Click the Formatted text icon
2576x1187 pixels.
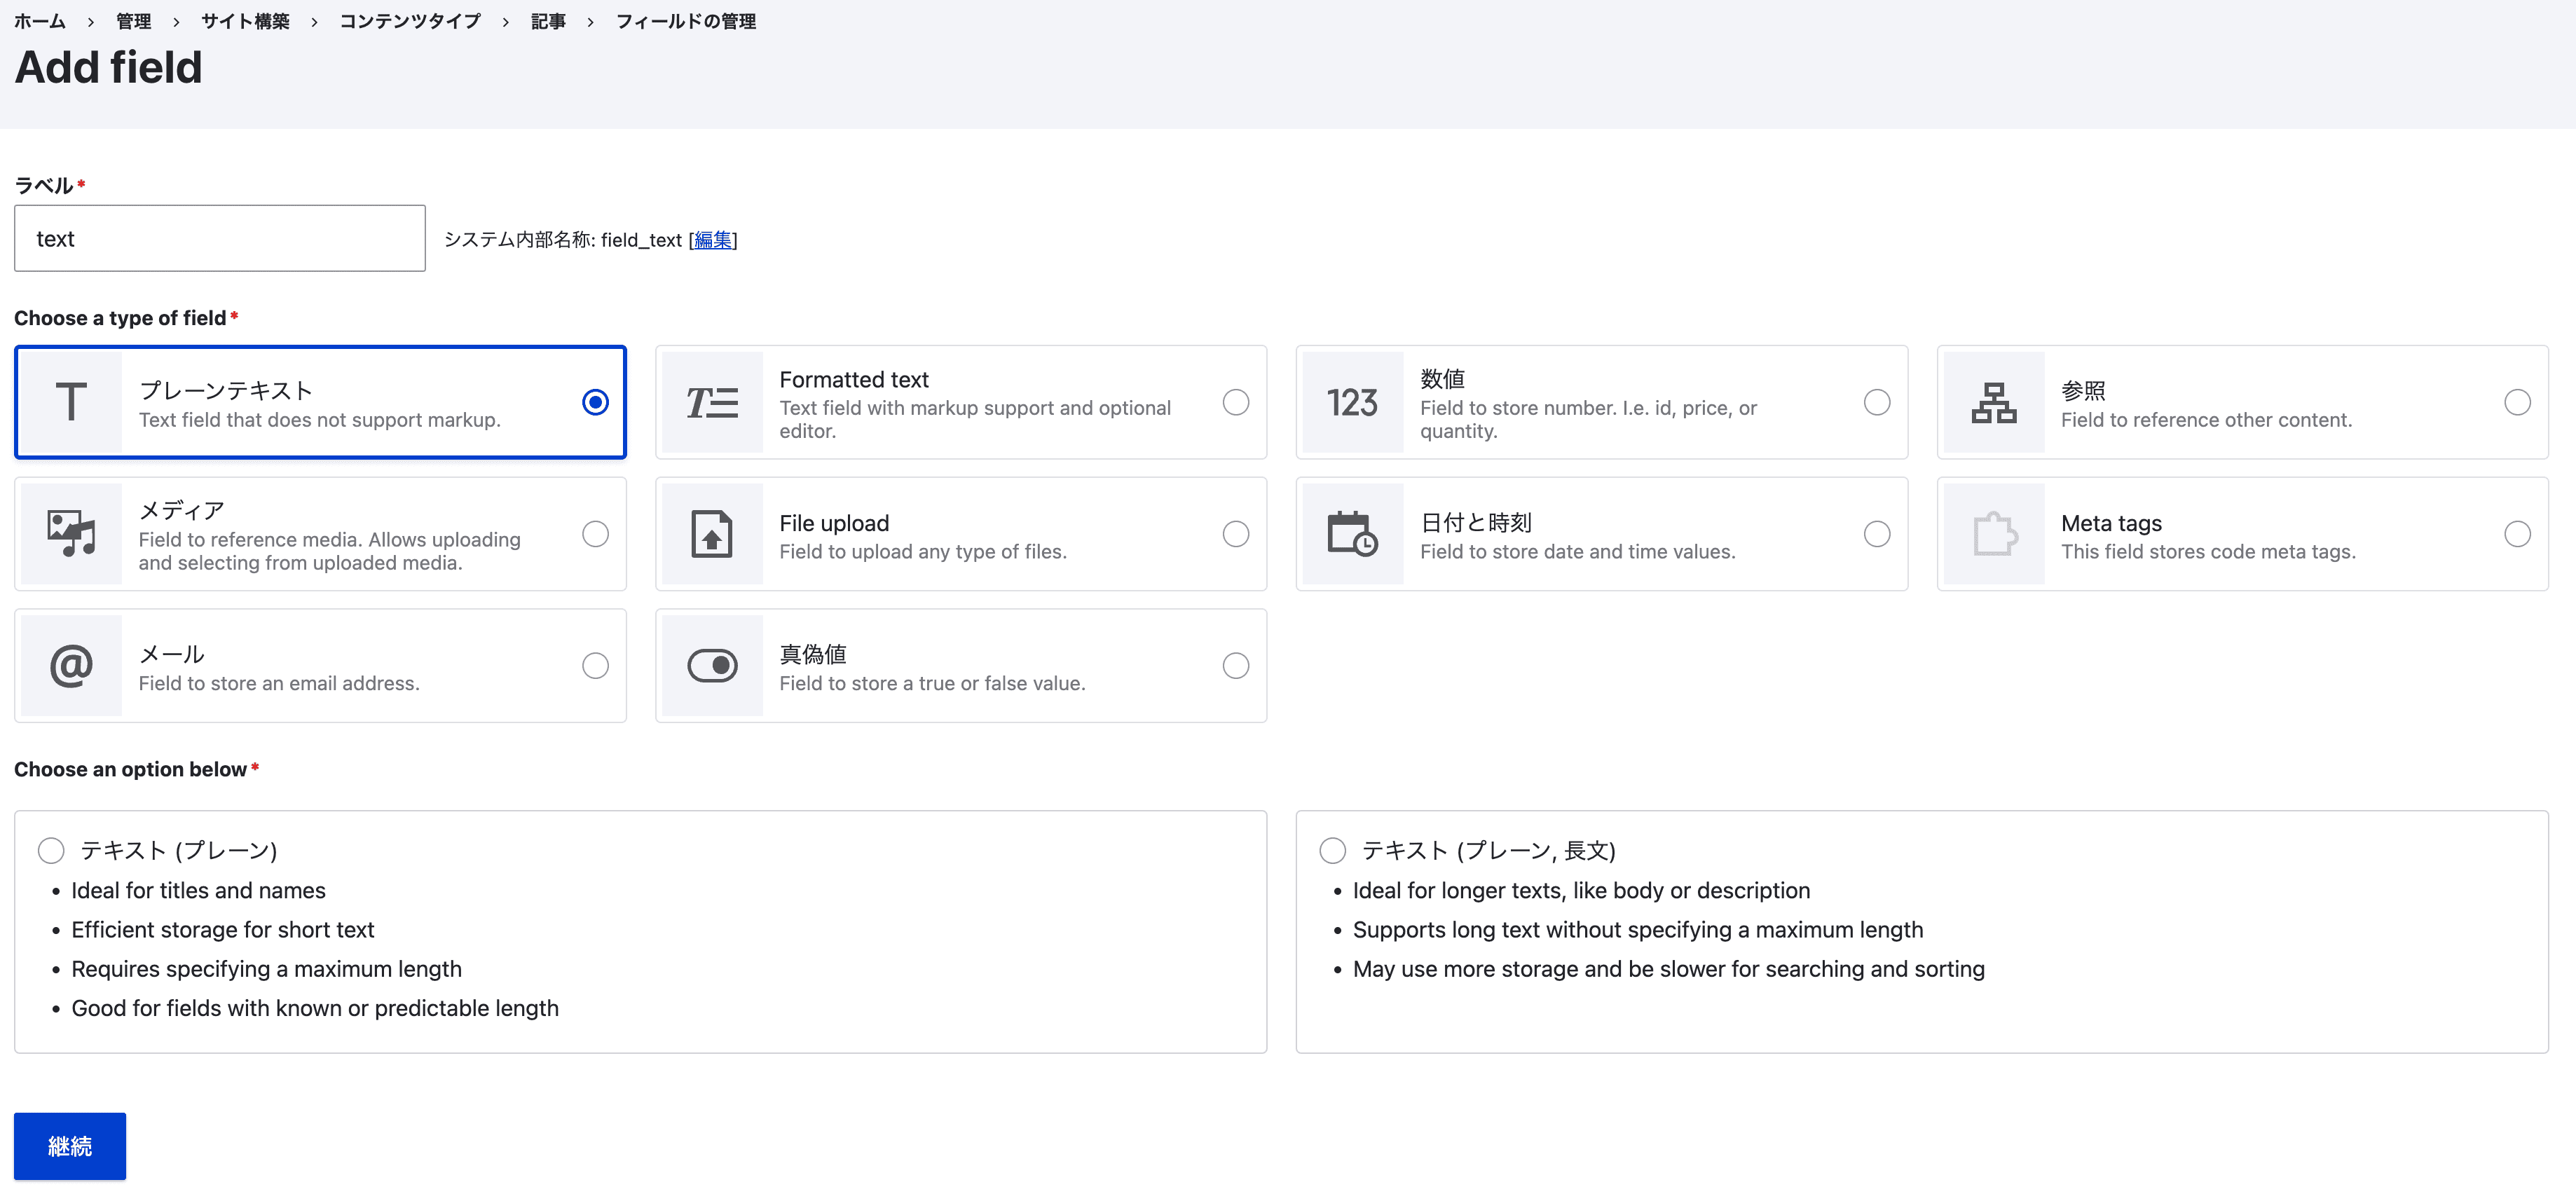point(712,402)
